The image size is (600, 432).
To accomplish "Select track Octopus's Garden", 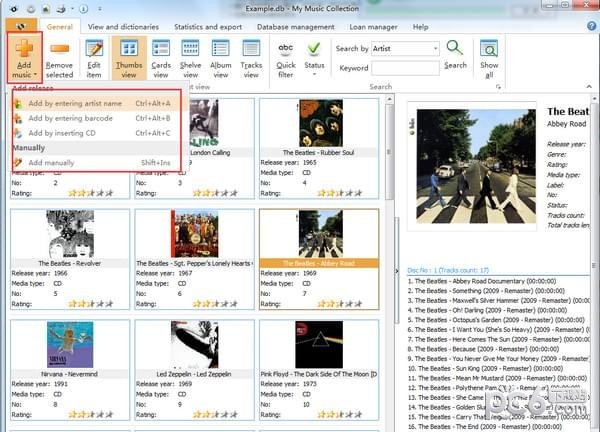I will (x=496, y=320).
